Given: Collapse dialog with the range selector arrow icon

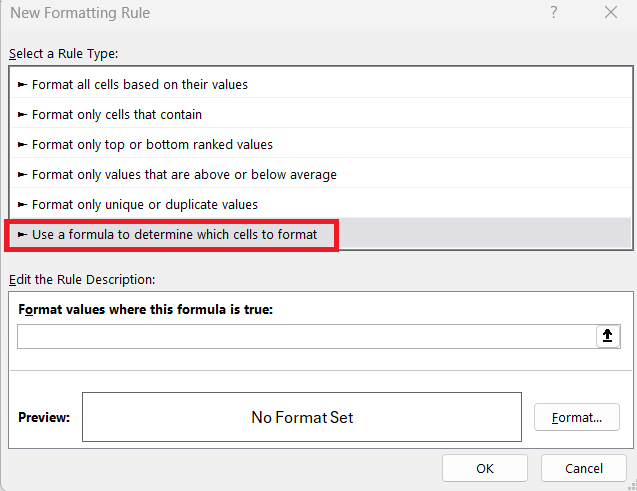Looking at the screenshot, I should (x=608, y=336).
